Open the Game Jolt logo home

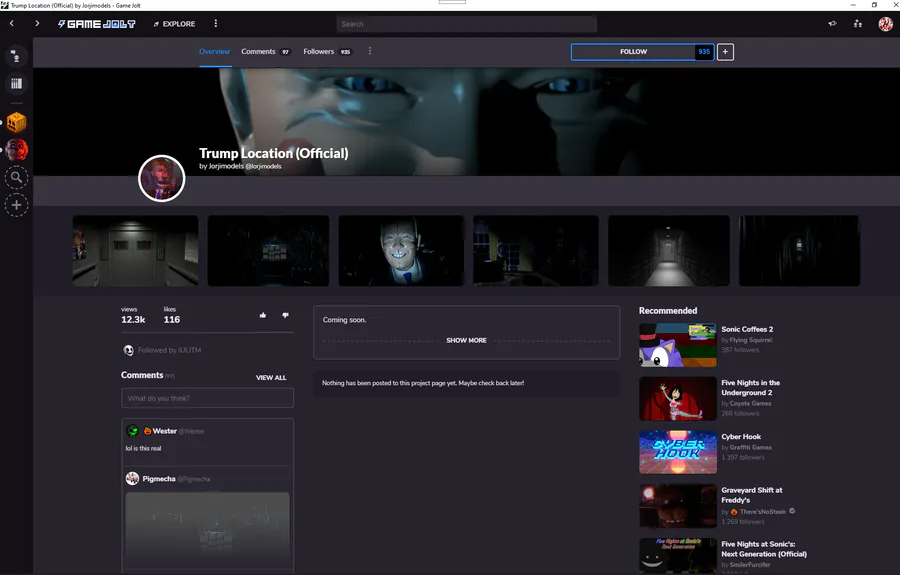96,24
